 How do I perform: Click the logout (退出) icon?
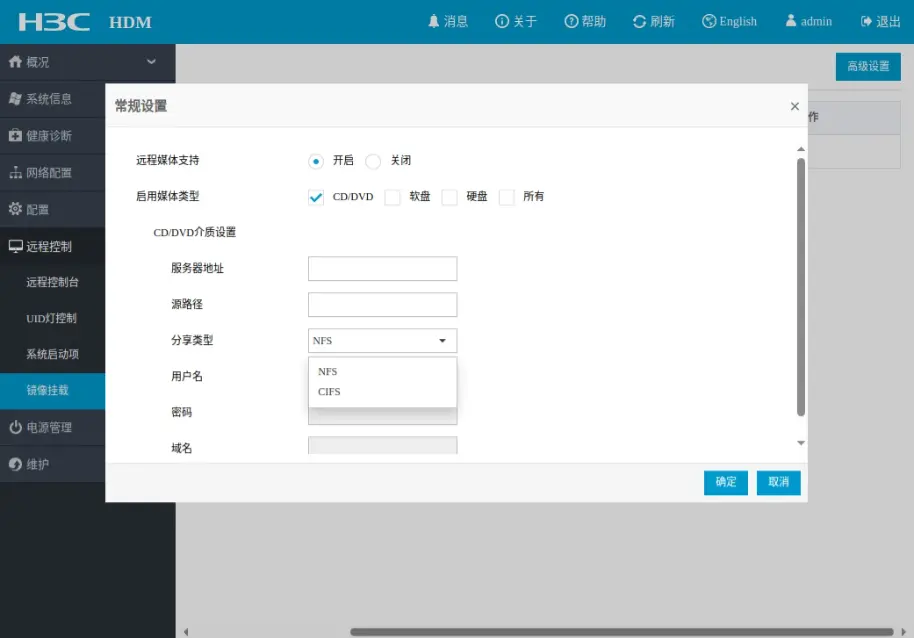point(866,21)
